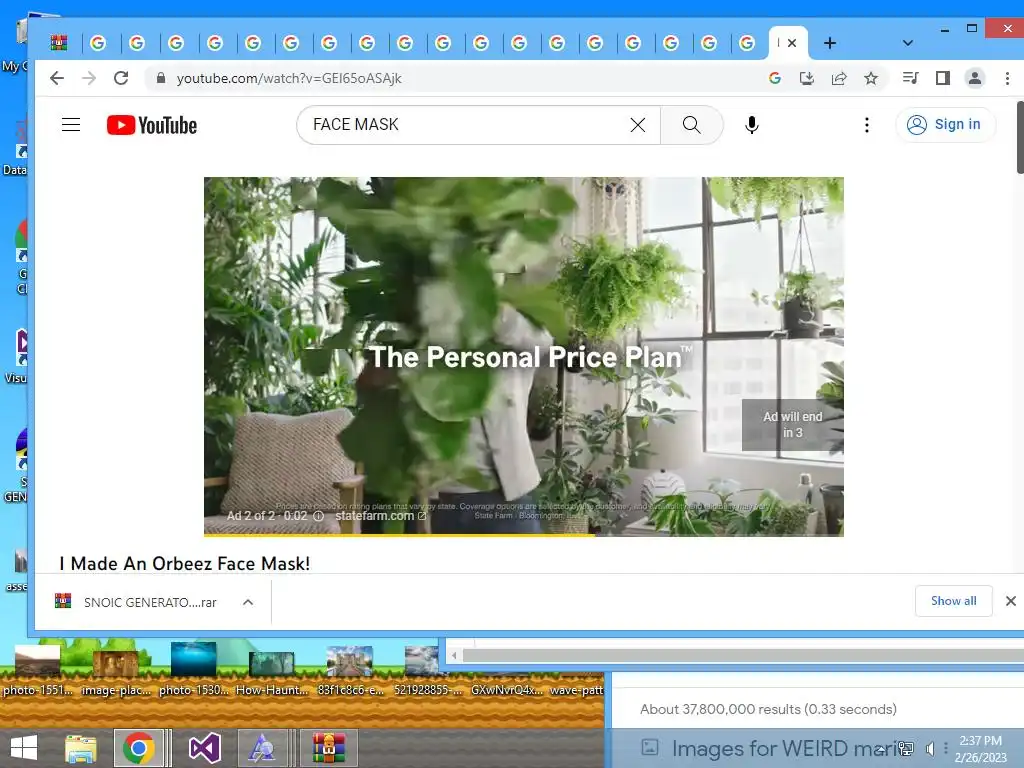The image size is (1024, 768).
Task: Open File Explorer from taskbar
Action: coord(80,748)
